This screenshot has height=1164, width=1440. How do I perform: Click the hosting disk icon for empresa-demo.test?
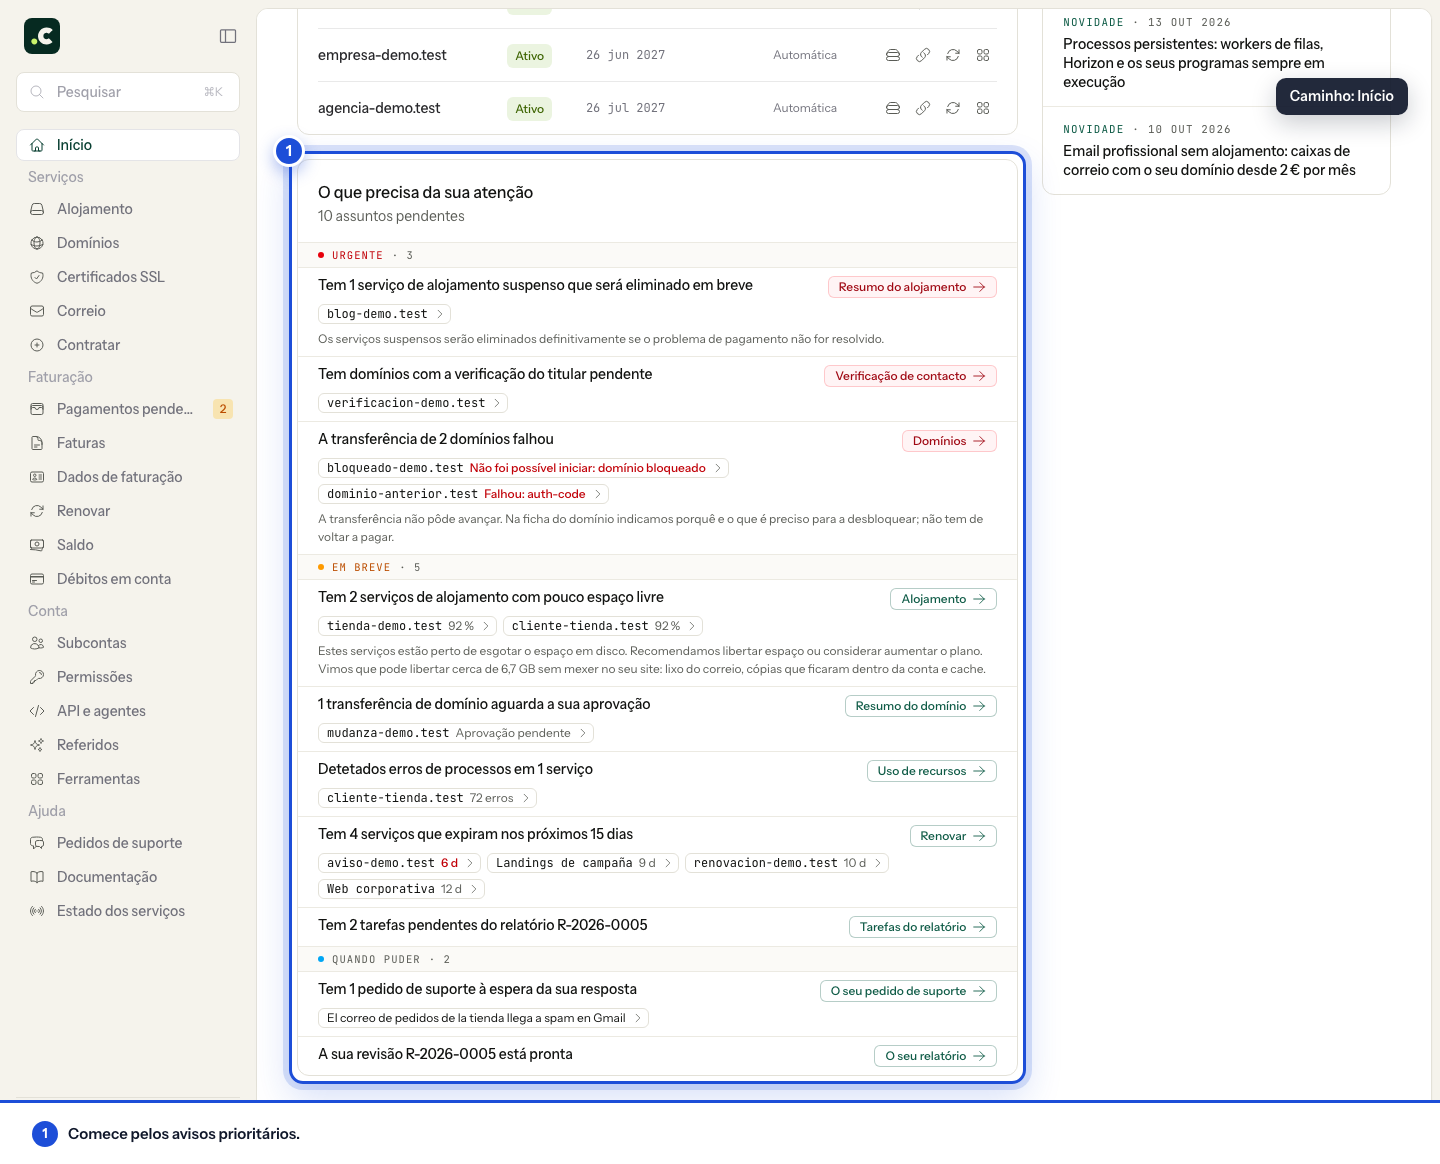click(893, 55)
